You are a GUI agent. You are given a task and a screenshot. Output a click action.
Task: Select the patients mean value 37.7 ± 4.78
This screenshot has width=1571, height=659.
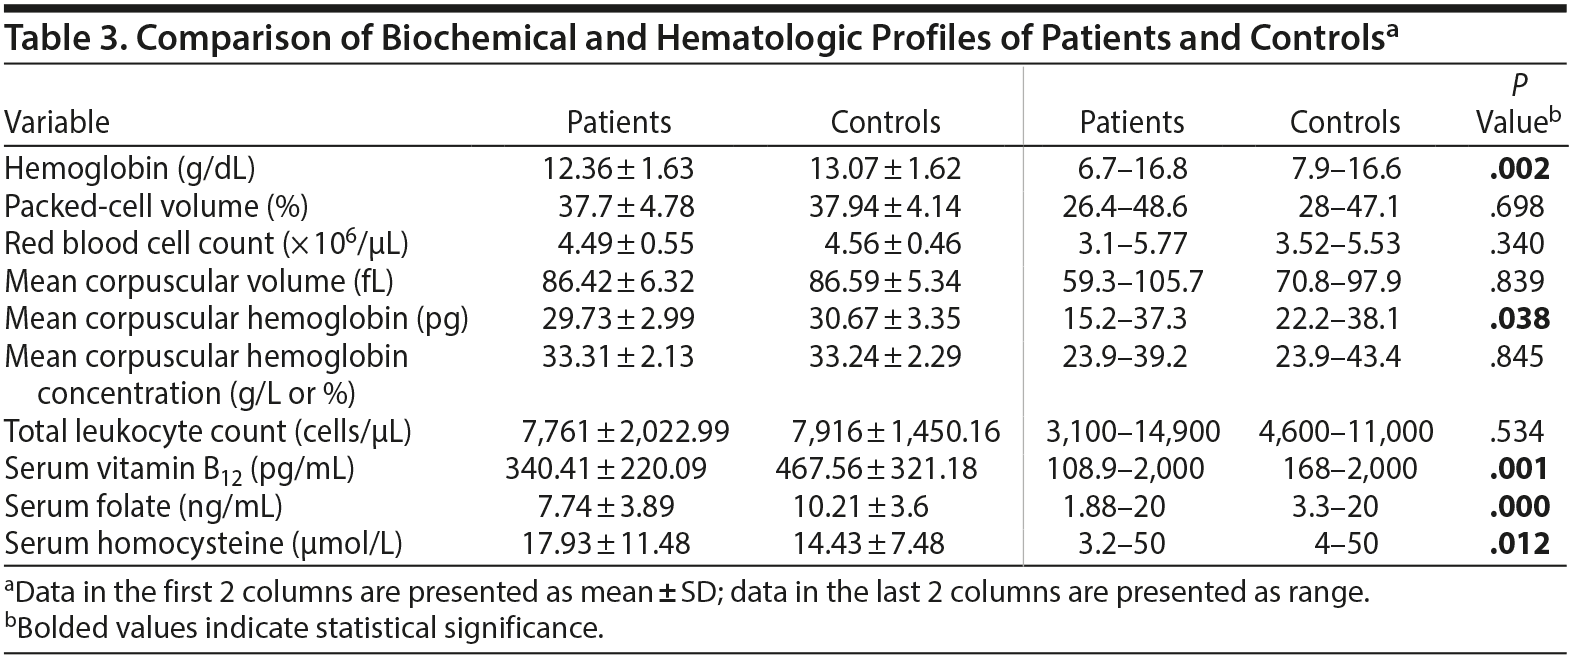coord(625,206)
